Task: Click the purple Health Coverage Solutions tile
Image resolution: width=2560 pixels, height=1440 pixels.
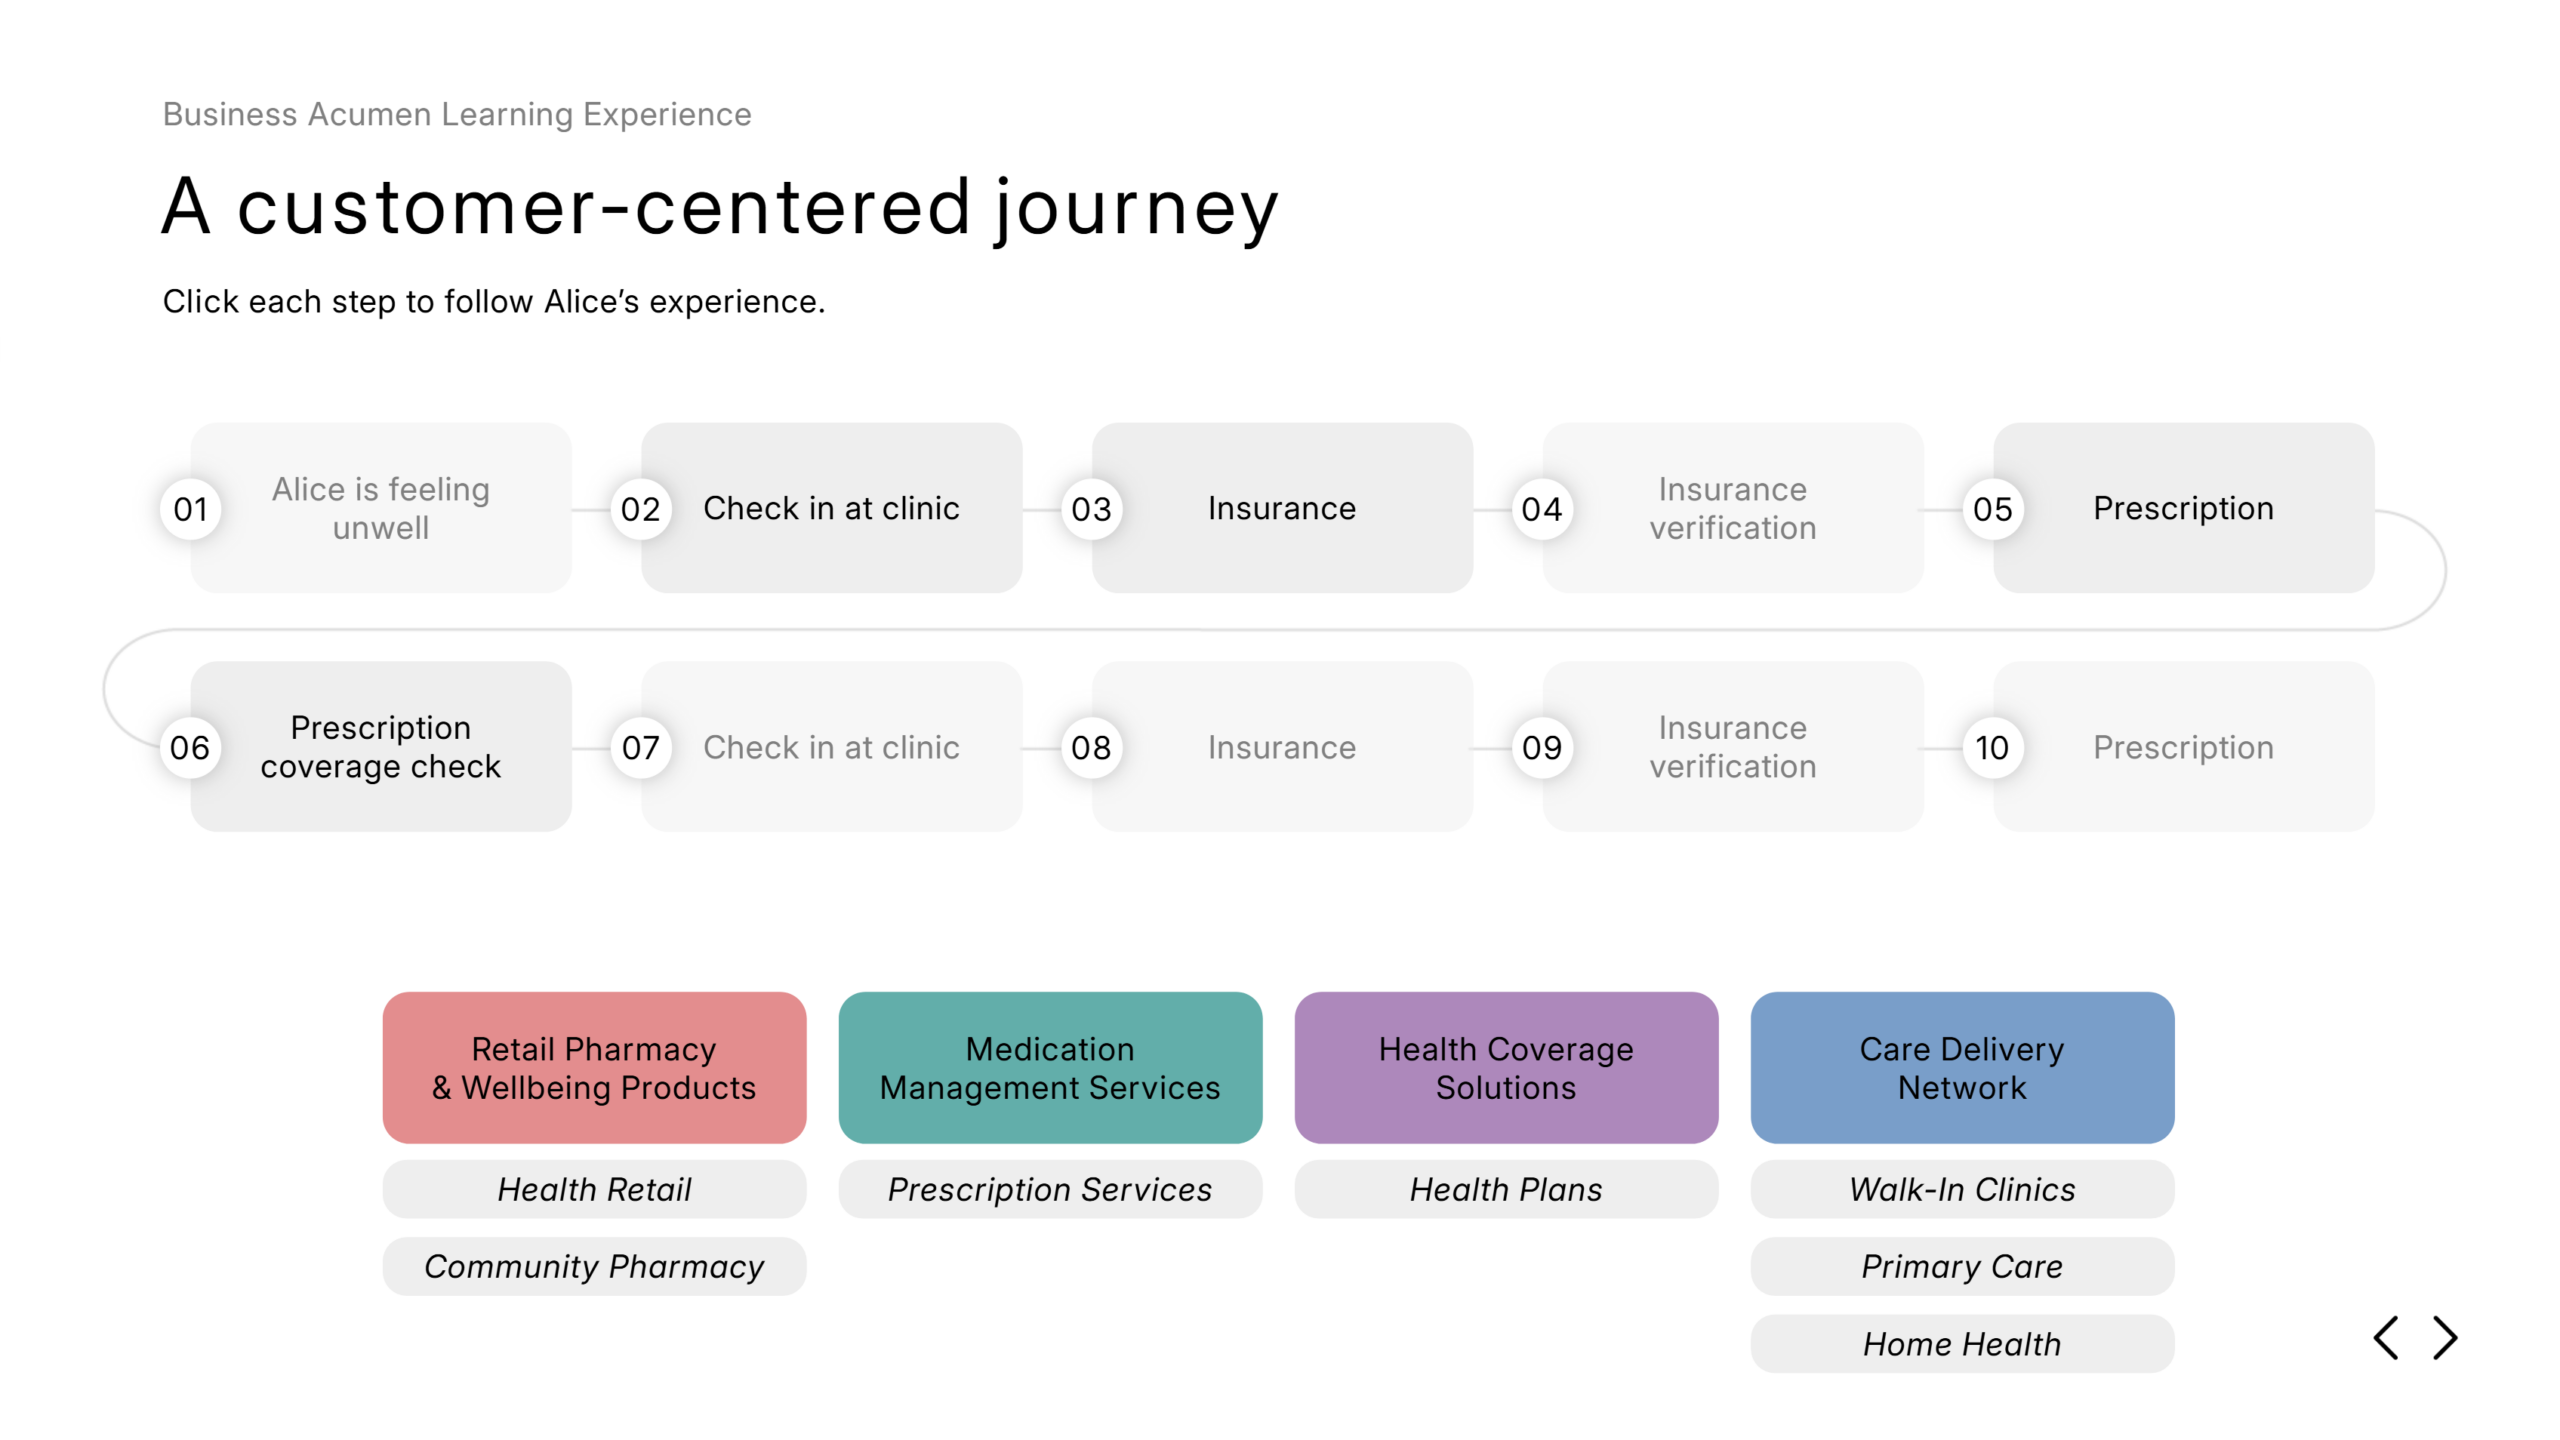Action: click(x=1506, y=1068)
